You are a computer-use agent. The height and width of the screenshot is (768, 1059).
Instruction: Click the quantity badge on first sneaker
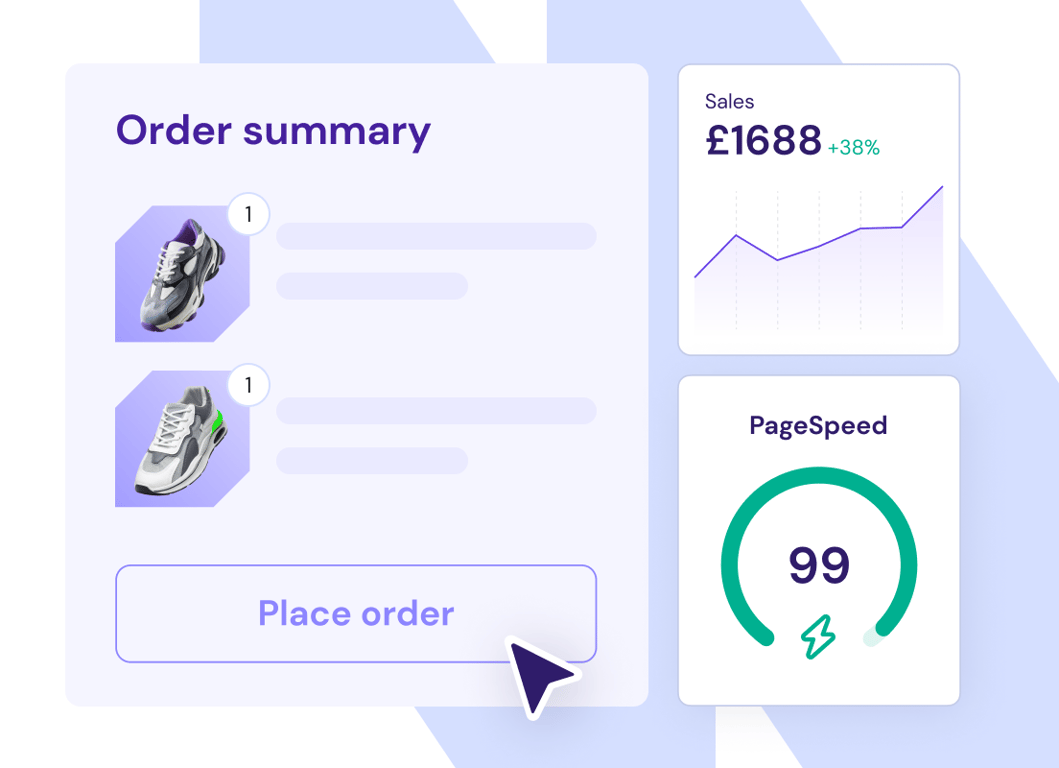249,214
